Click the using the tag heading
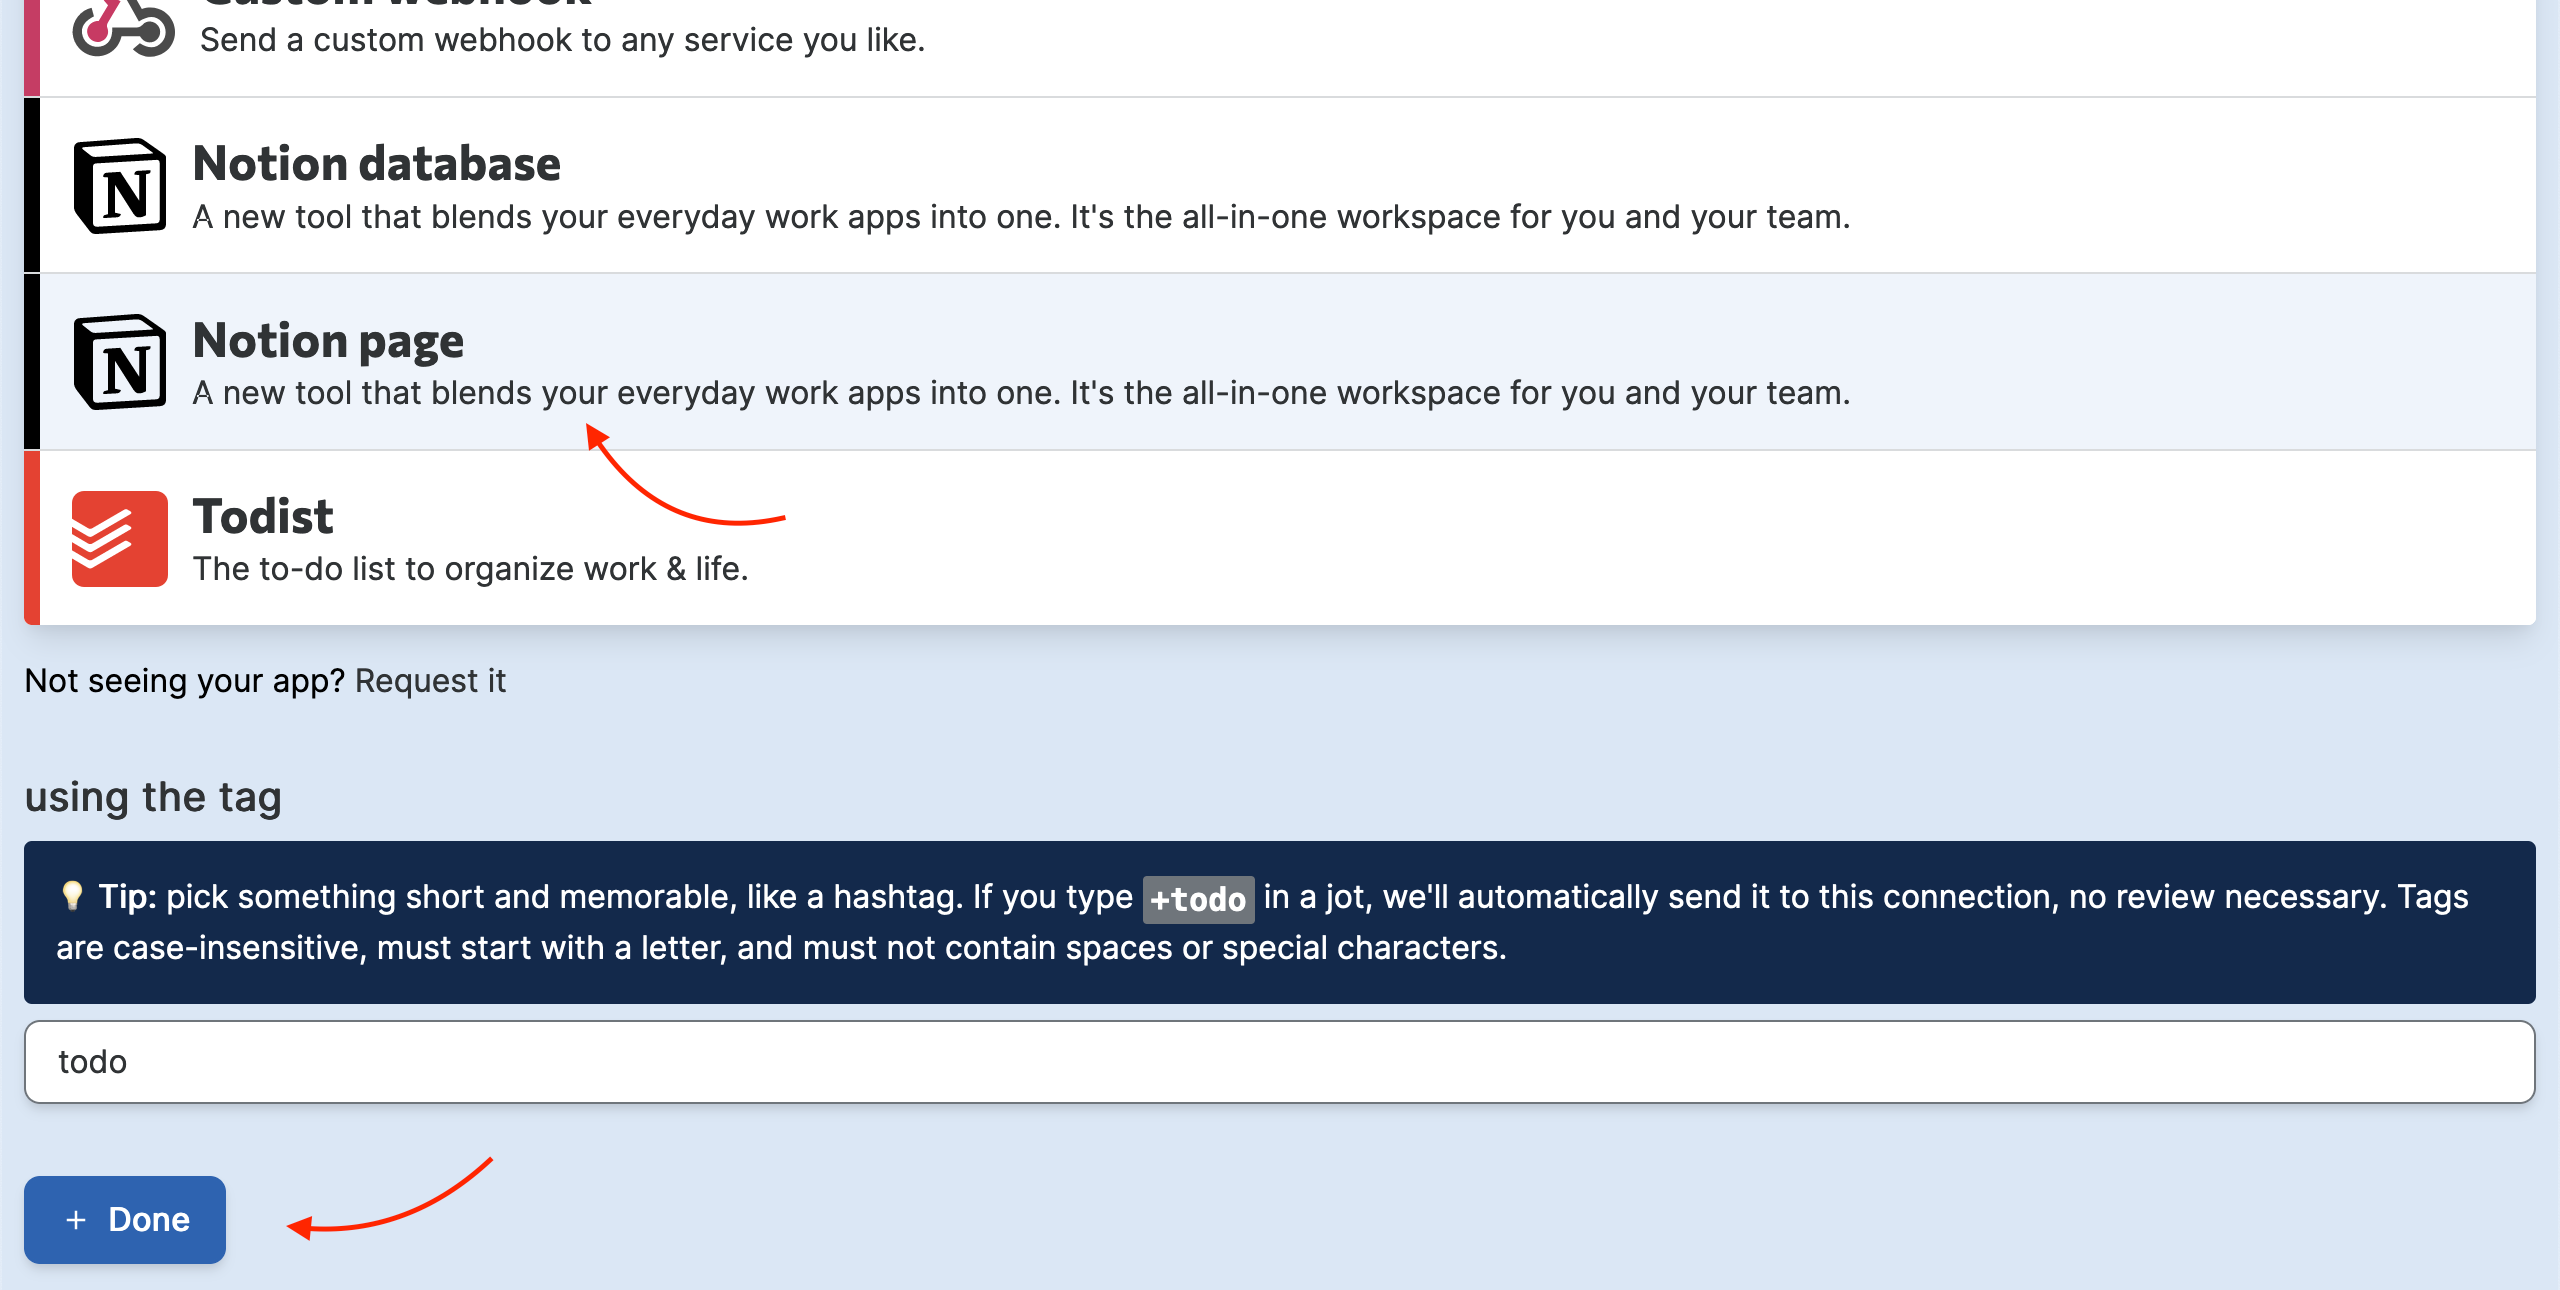Screen dimensions: 2560x1290 [153, 797]
